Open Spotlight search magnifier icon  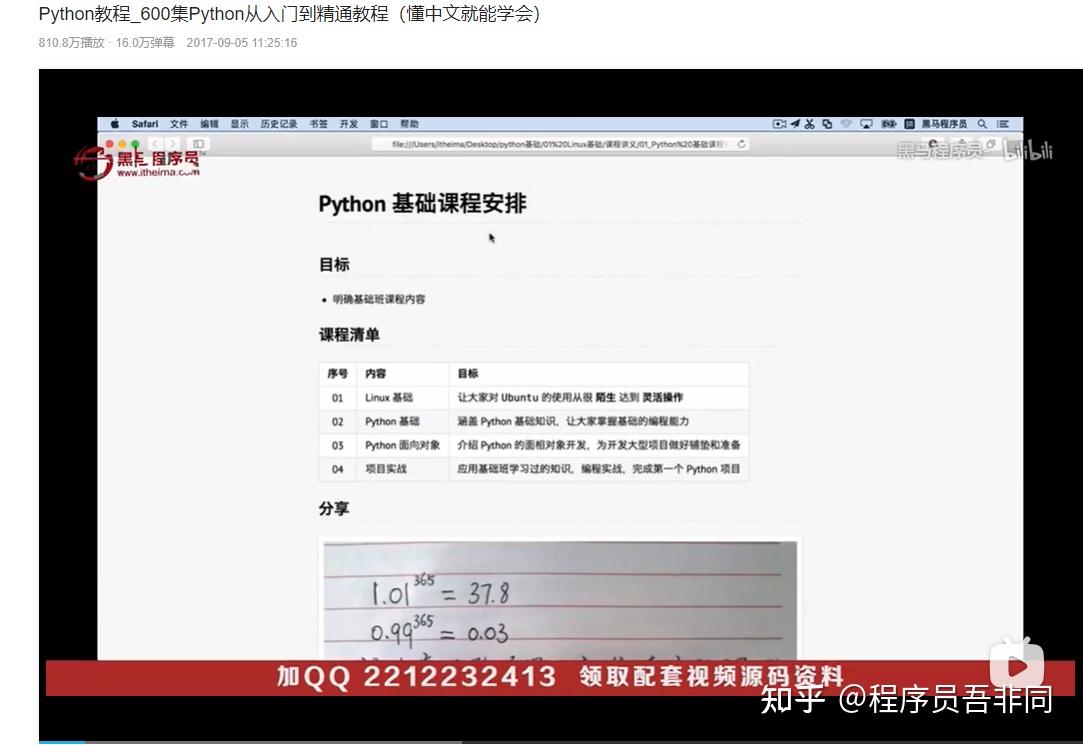tap(982, 124)
